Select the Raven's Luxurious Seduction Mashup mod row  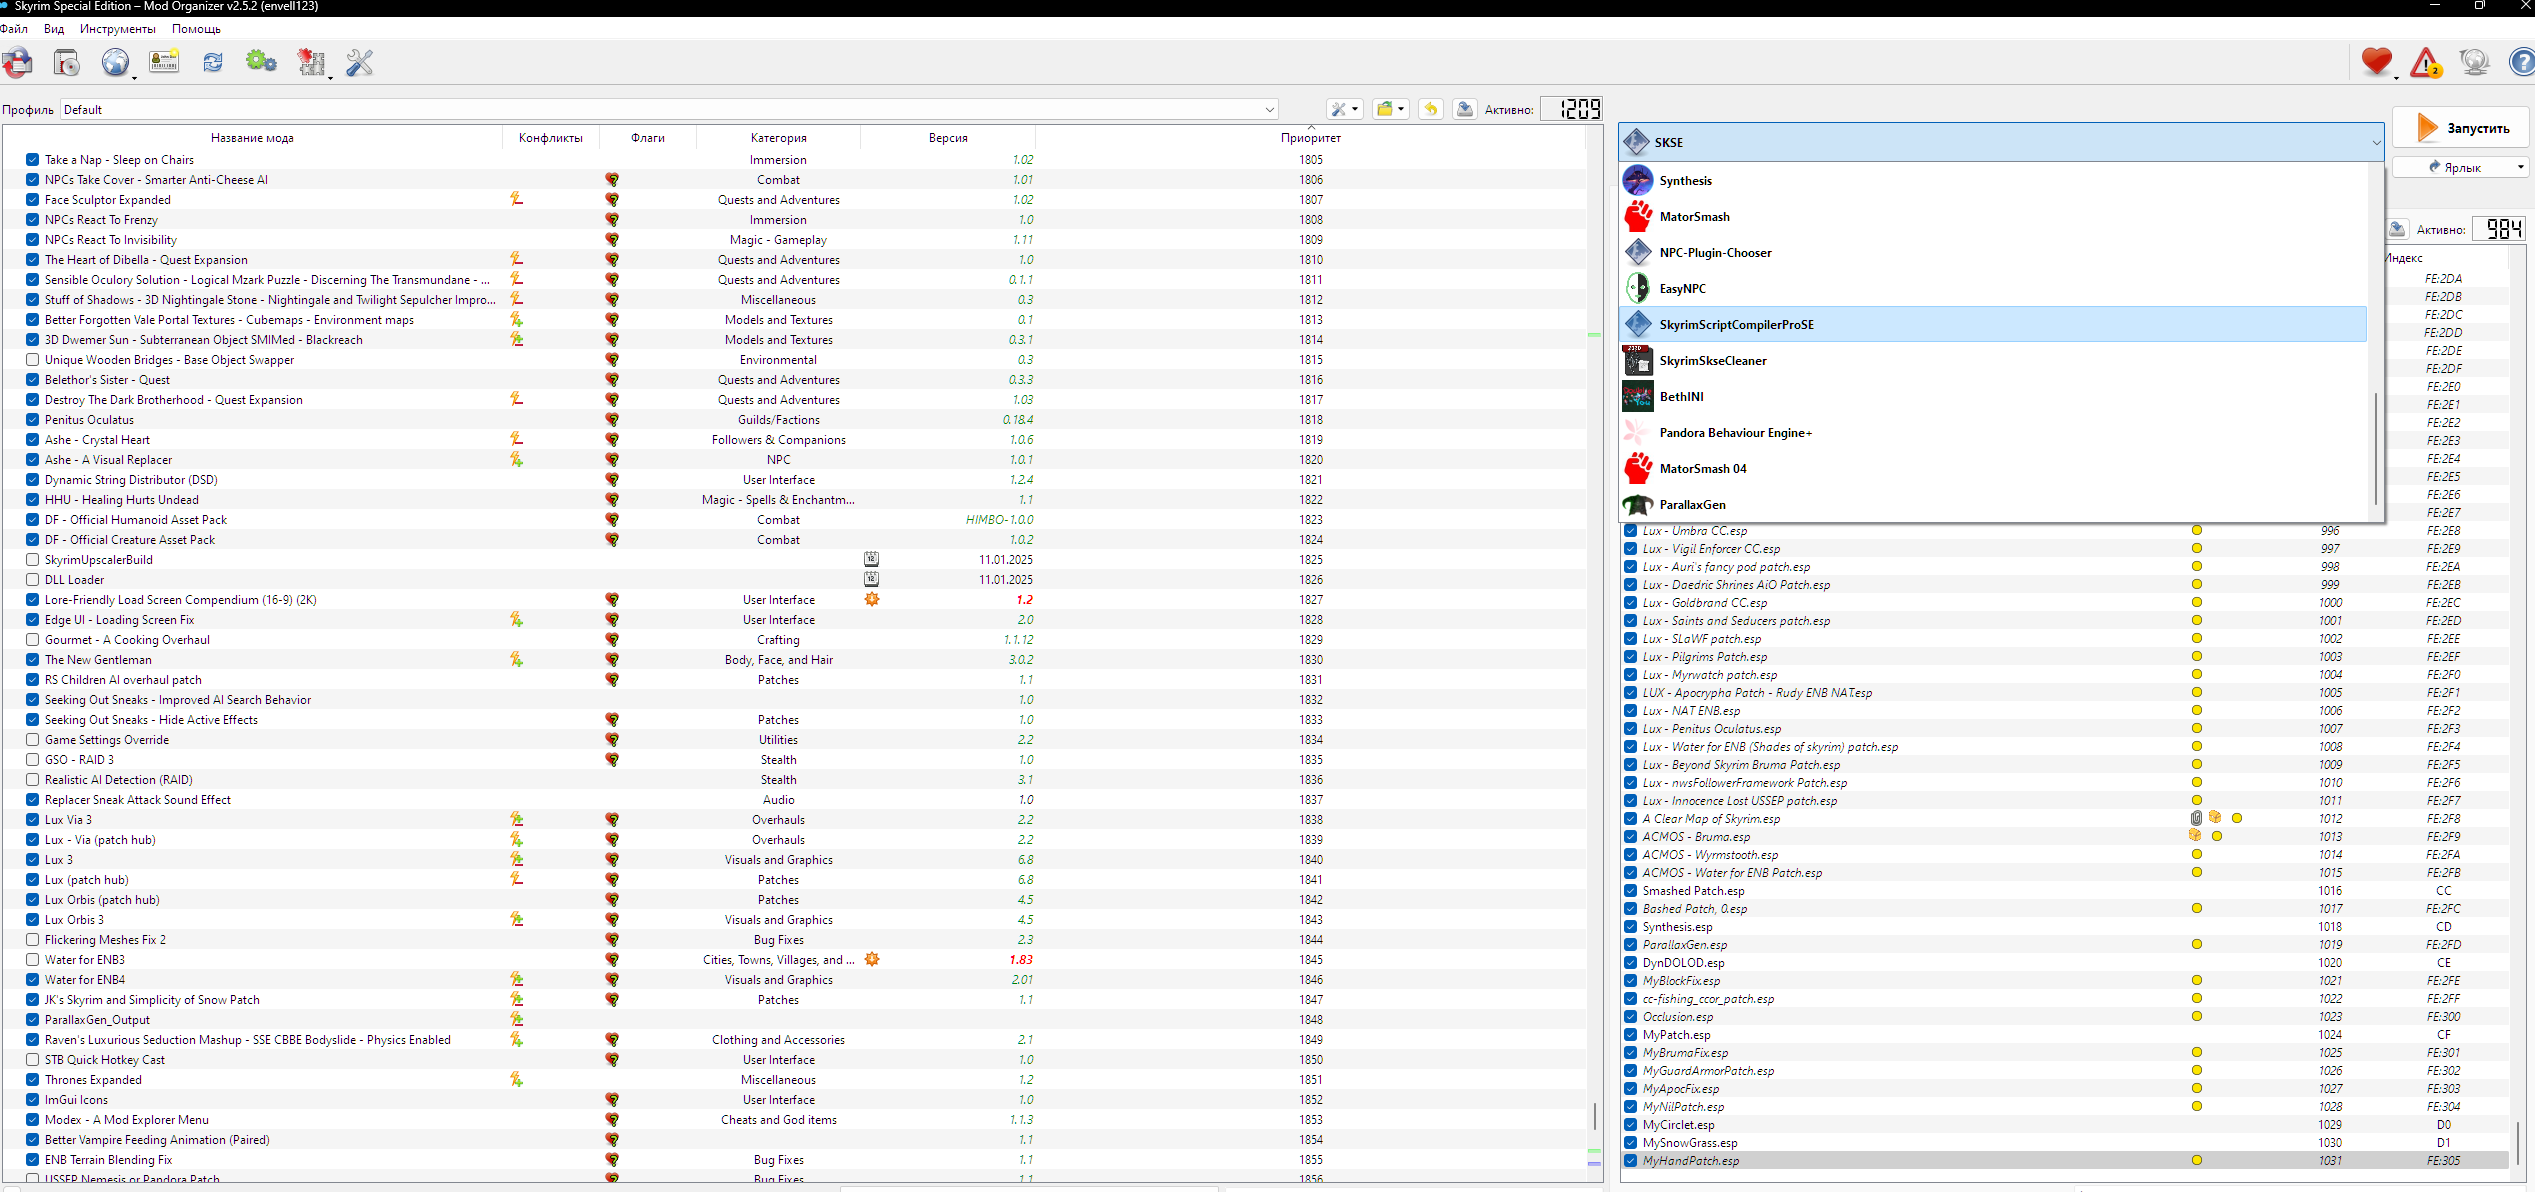coord(794,1040)
